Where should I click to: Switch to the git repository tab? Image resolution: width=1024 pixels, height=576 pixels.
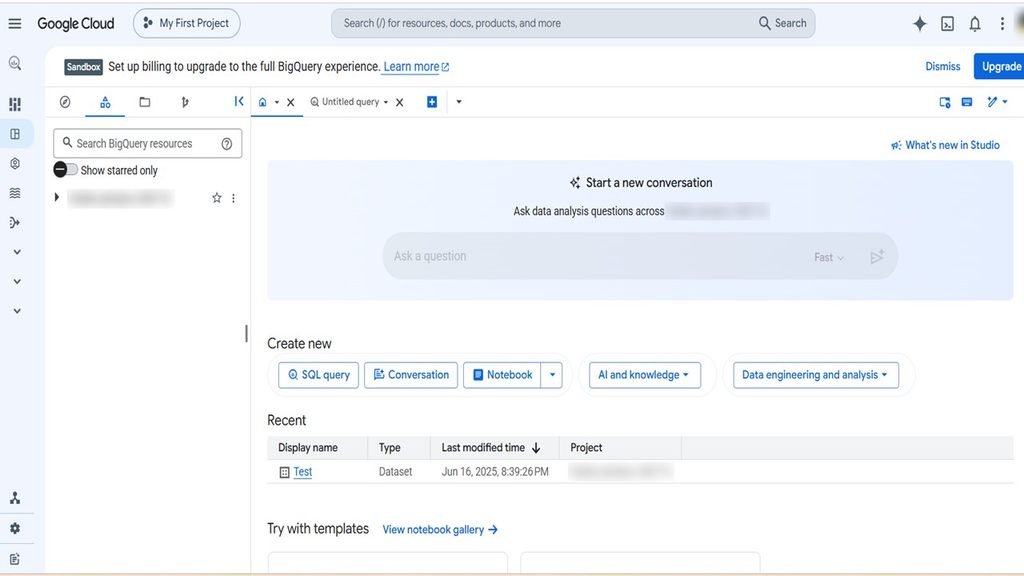[185, 102]
